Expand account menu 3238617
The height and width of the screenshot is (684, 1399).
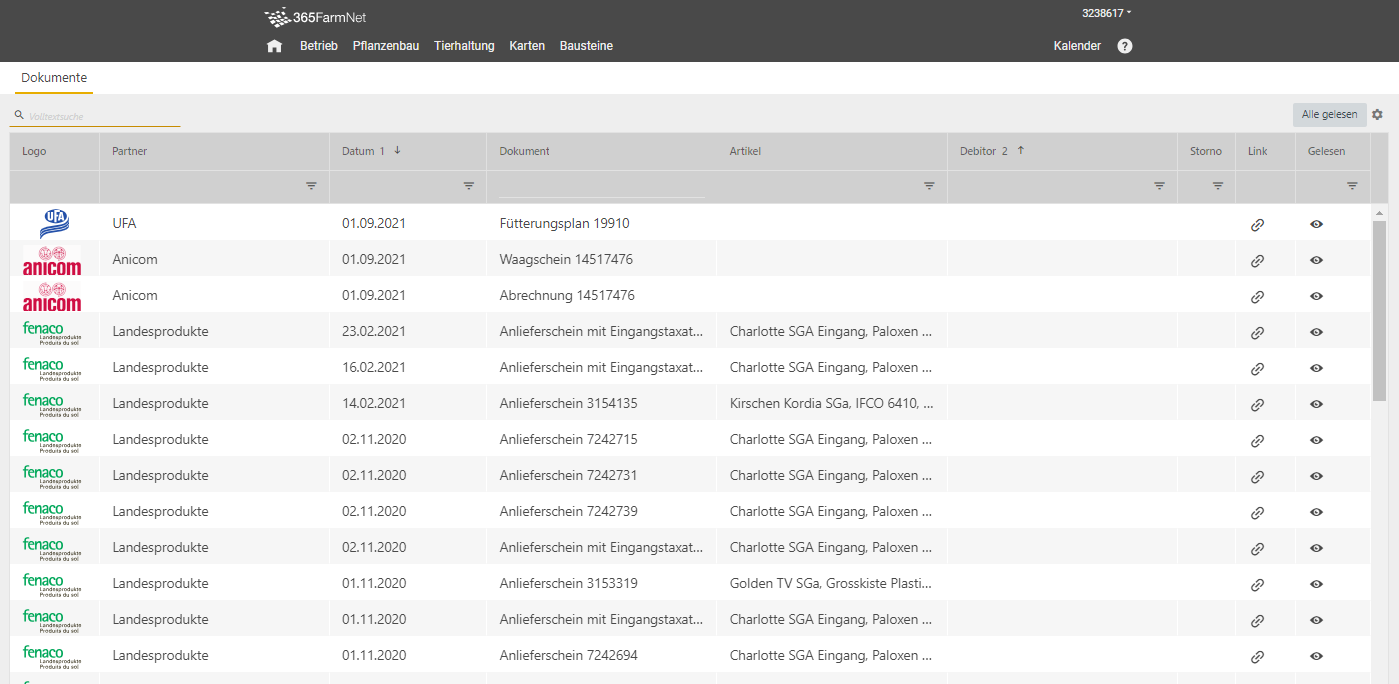click(1106, 14)
